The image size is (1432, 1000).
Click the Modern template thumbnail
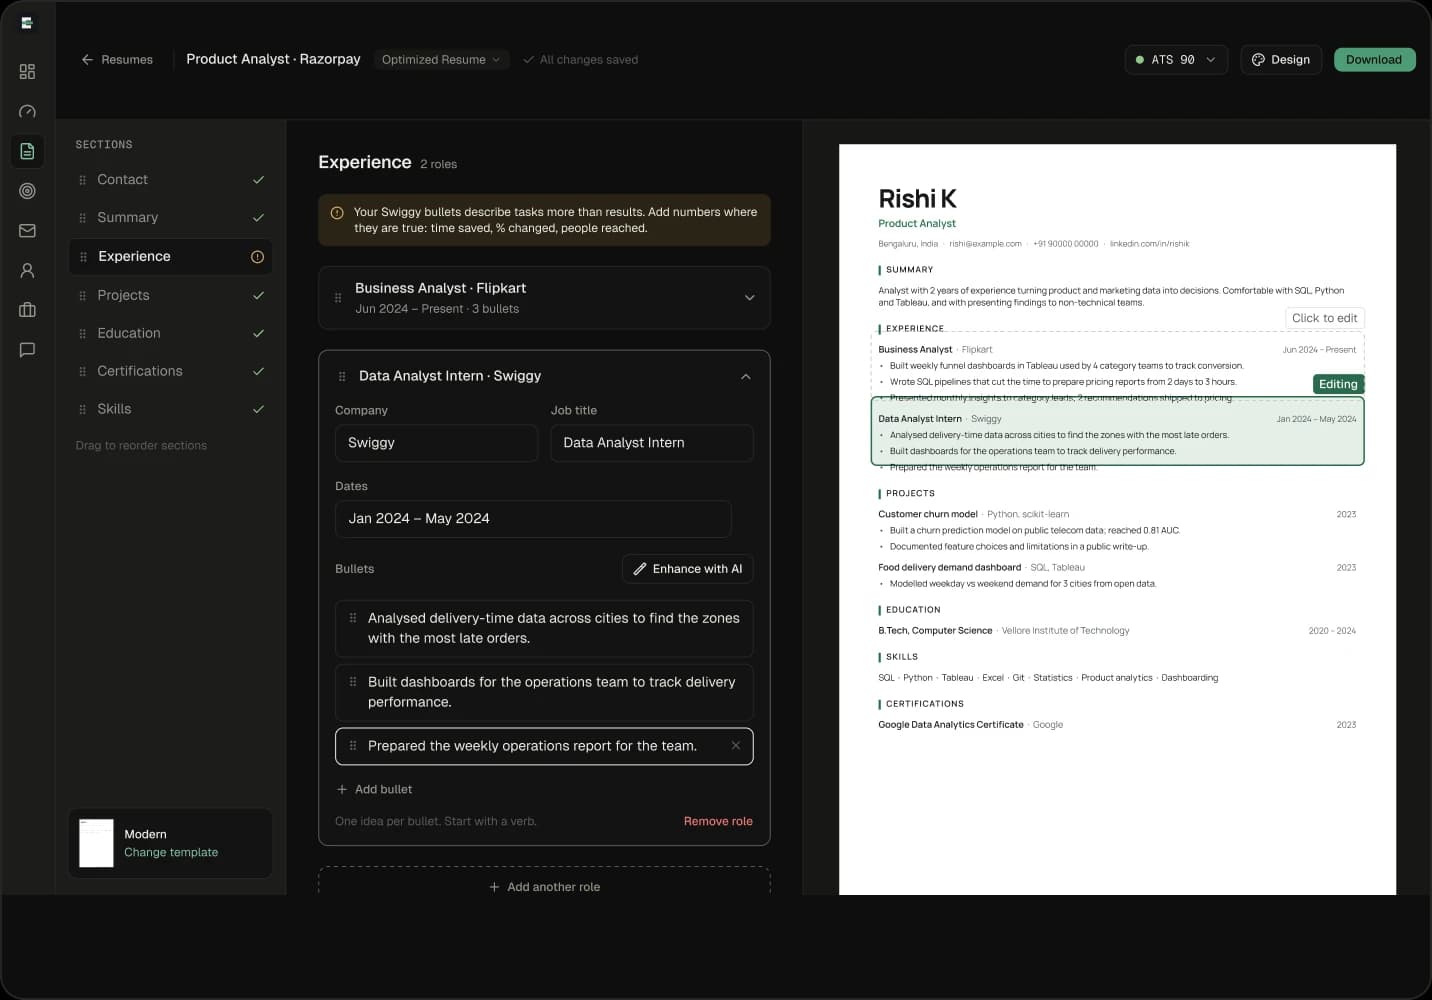tap(96, 843)
